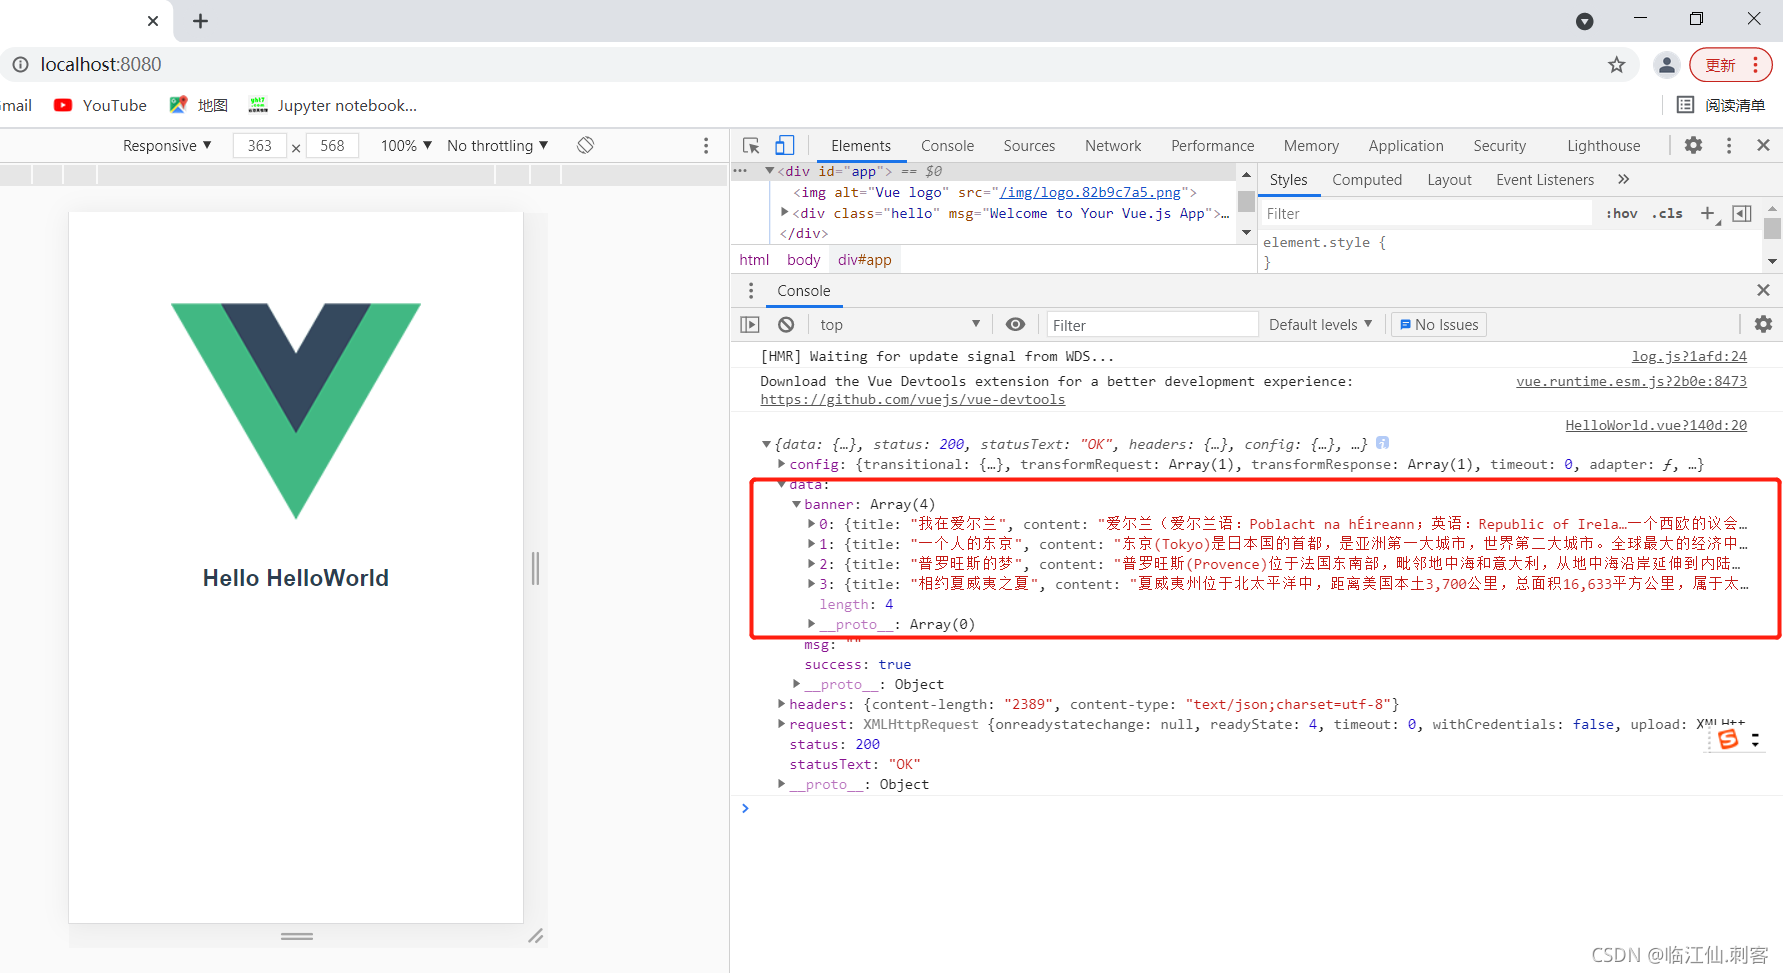Collapse the banner Array(4) entry
1783x973 pixels.
(x=796, y=504)
